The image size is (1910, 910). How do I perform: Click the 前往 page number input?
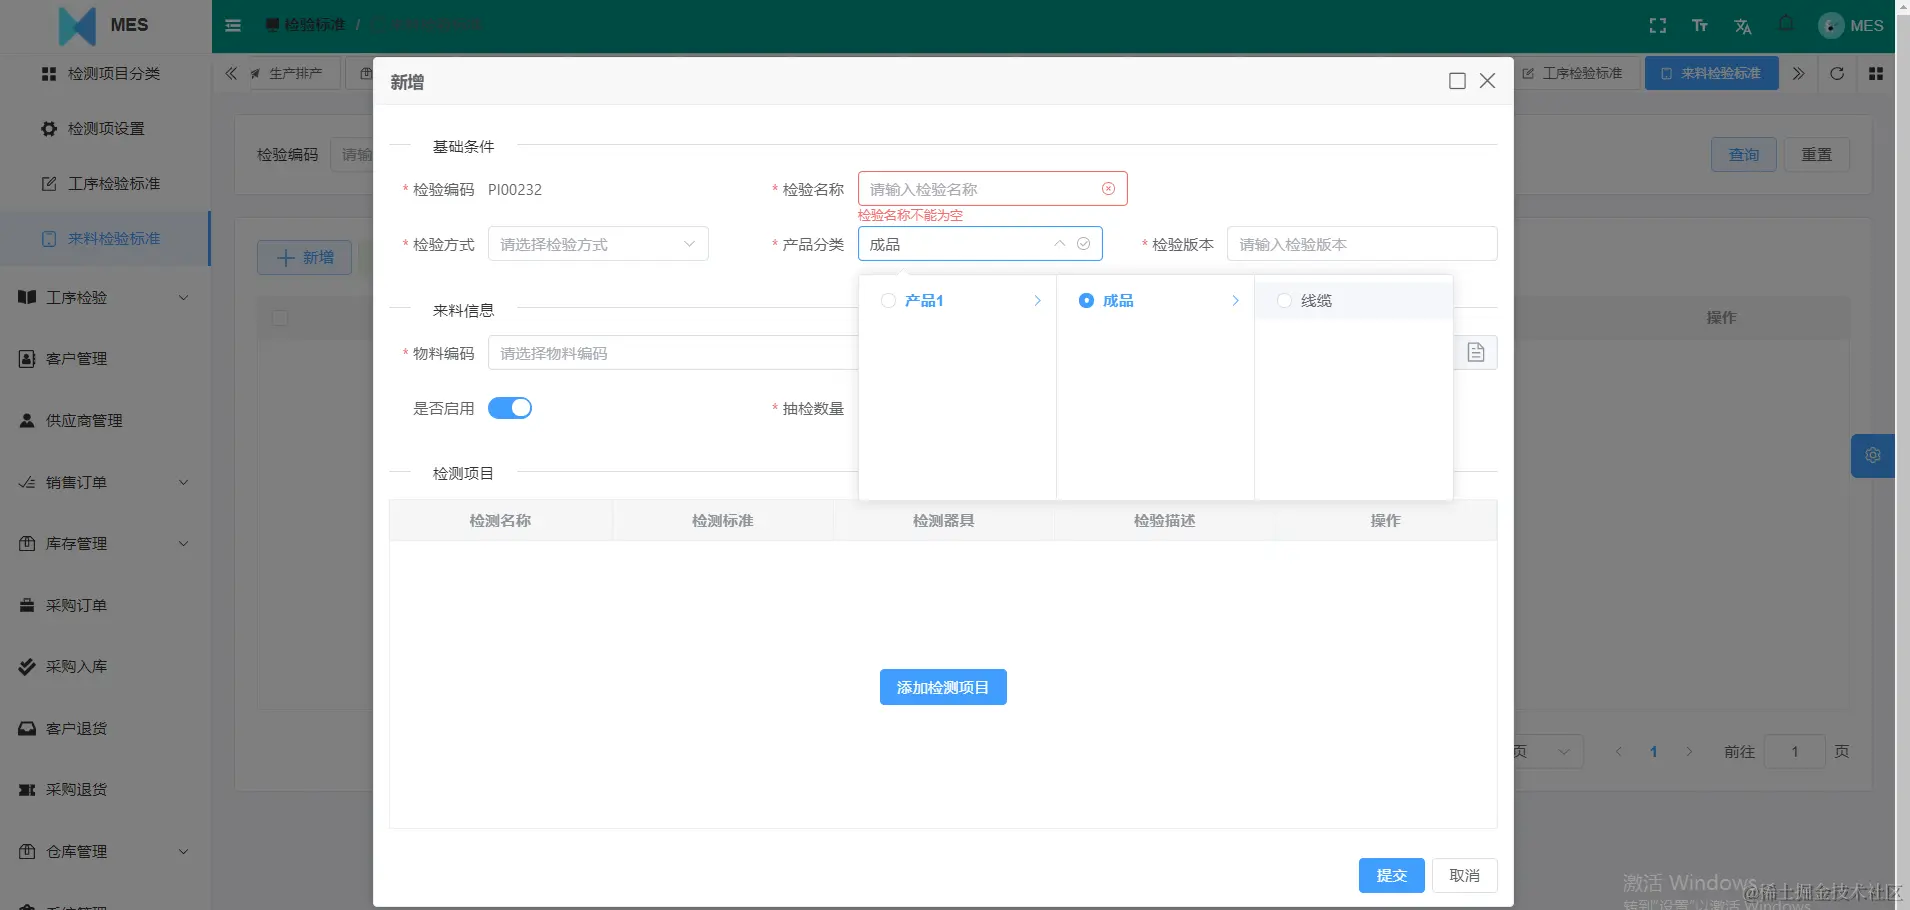[x=1795, y=752]
